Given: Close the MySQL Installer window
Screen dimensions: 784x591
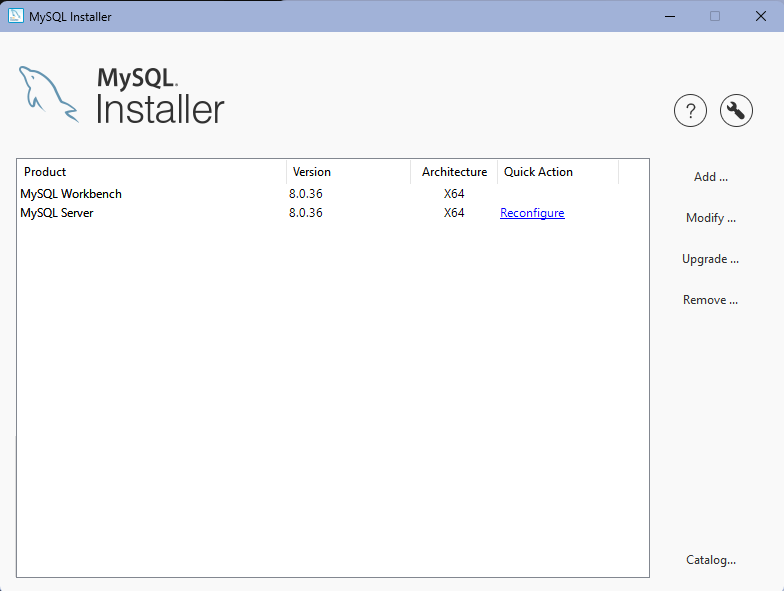Looking at the screenshot, I should point(760,16).
